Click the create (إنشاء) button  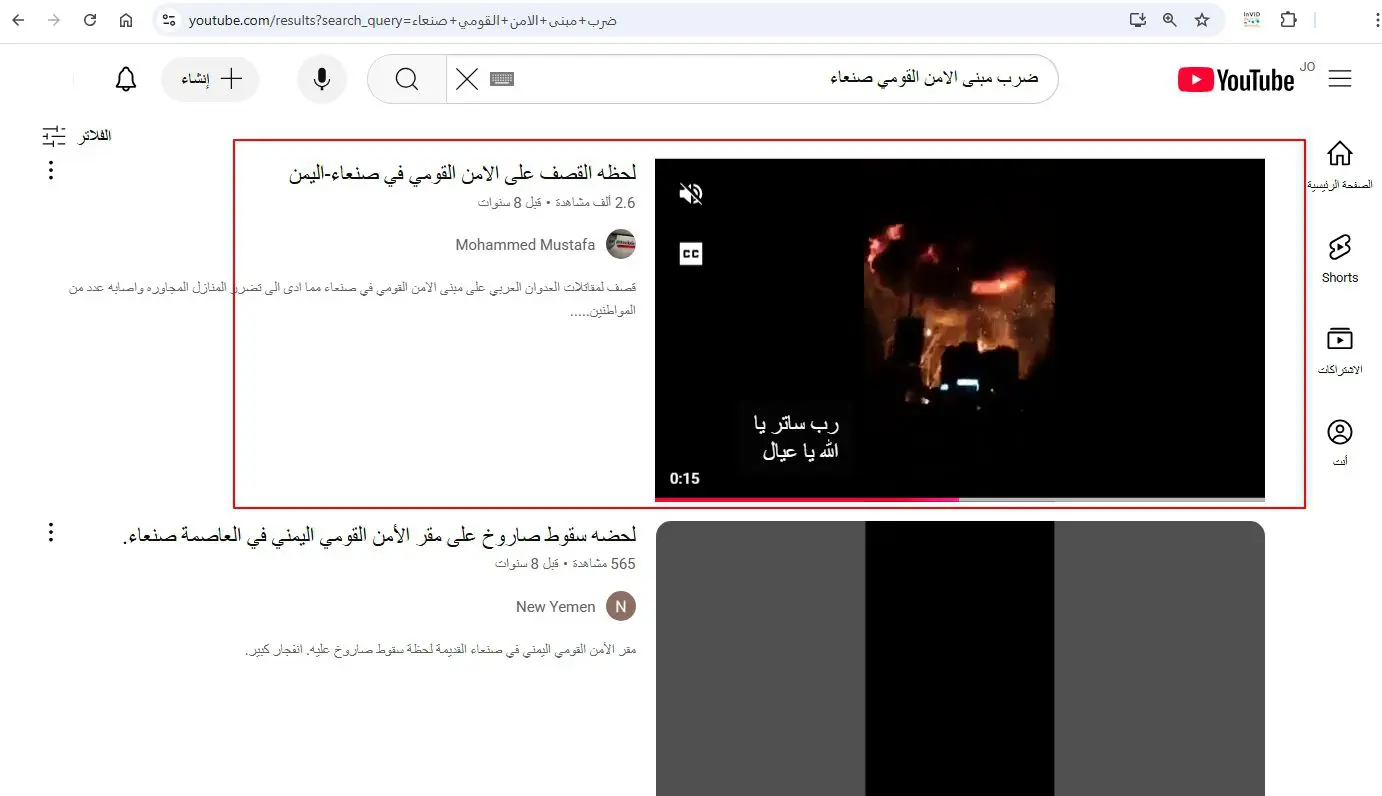210,79
